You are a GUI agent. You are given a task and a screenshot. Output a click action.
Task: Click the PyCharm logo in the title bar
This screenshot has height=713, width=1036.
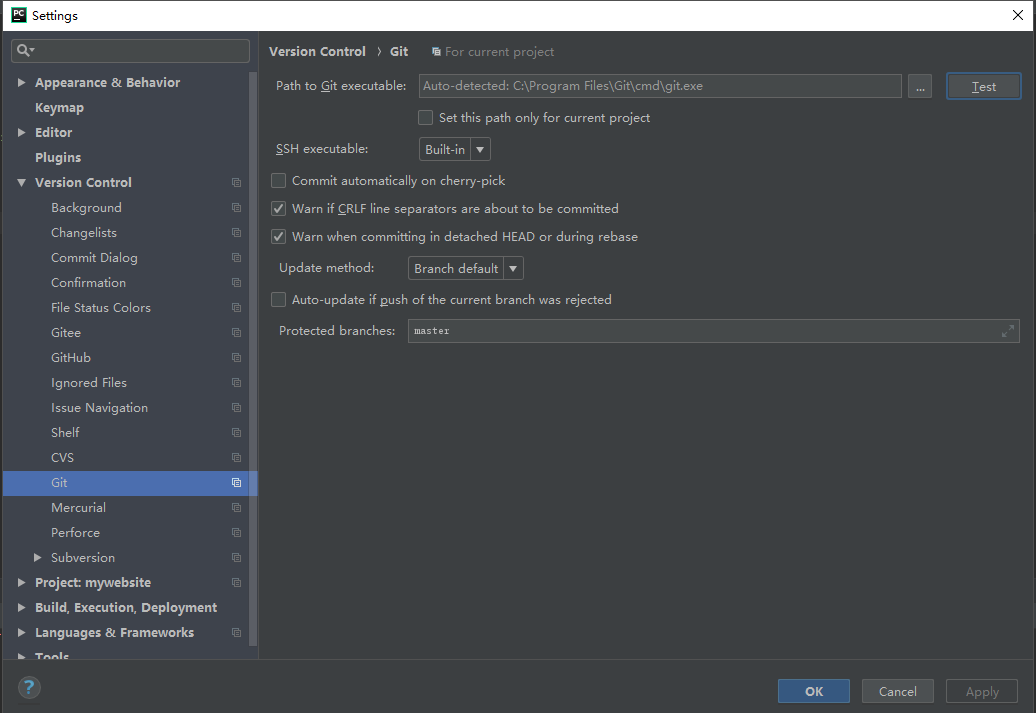(x=19, y=15)
